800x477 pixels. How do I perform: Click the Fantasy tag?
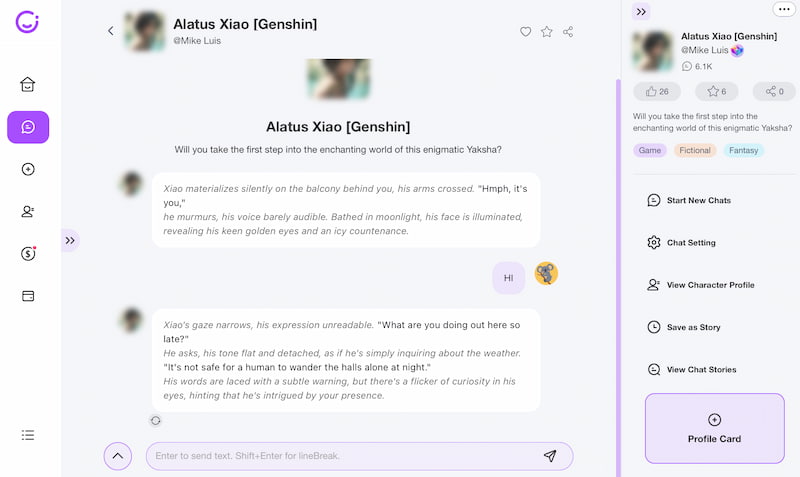pyautogui.click(x=743, y=151)
